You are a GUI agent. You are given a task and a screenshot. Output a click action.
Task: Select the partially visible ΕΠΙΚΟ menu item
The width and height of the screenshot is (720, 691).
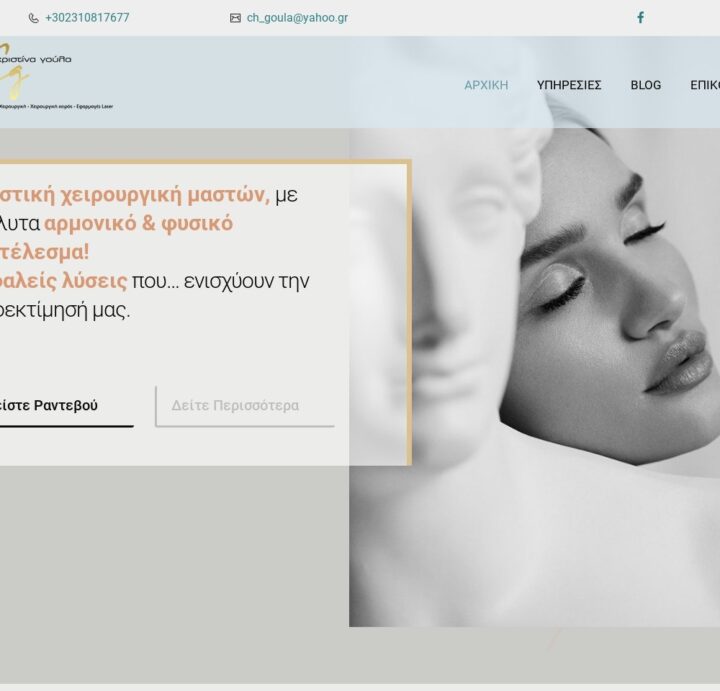point(704,85)
